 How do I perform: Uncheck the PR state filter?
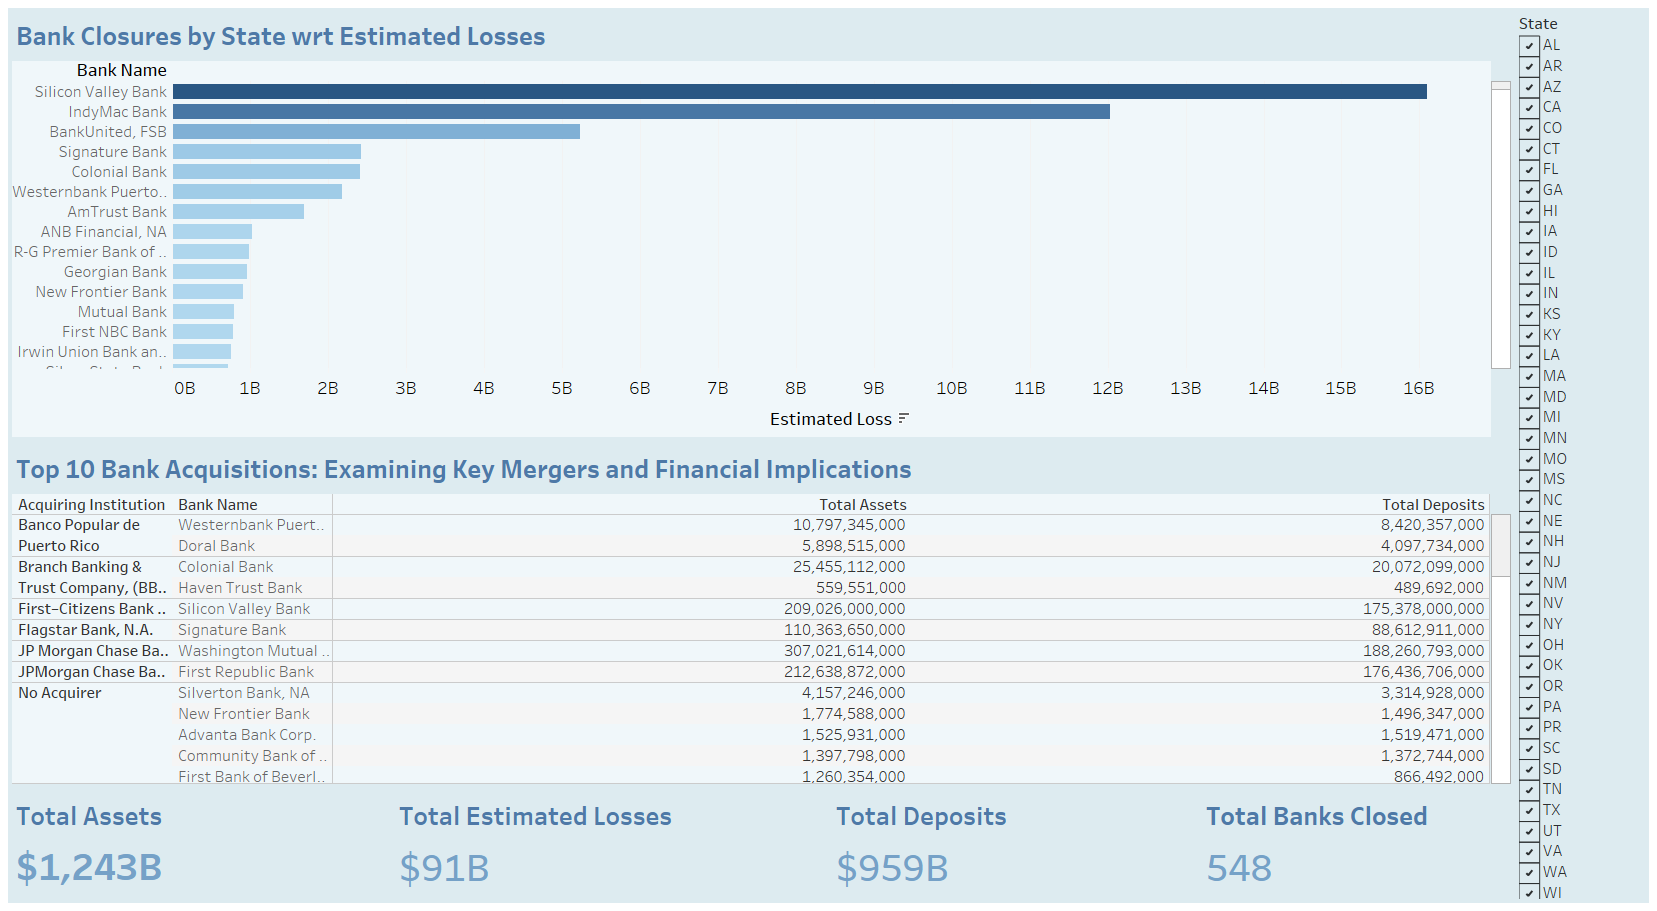pyautogui.click(x=1529, y=727)
